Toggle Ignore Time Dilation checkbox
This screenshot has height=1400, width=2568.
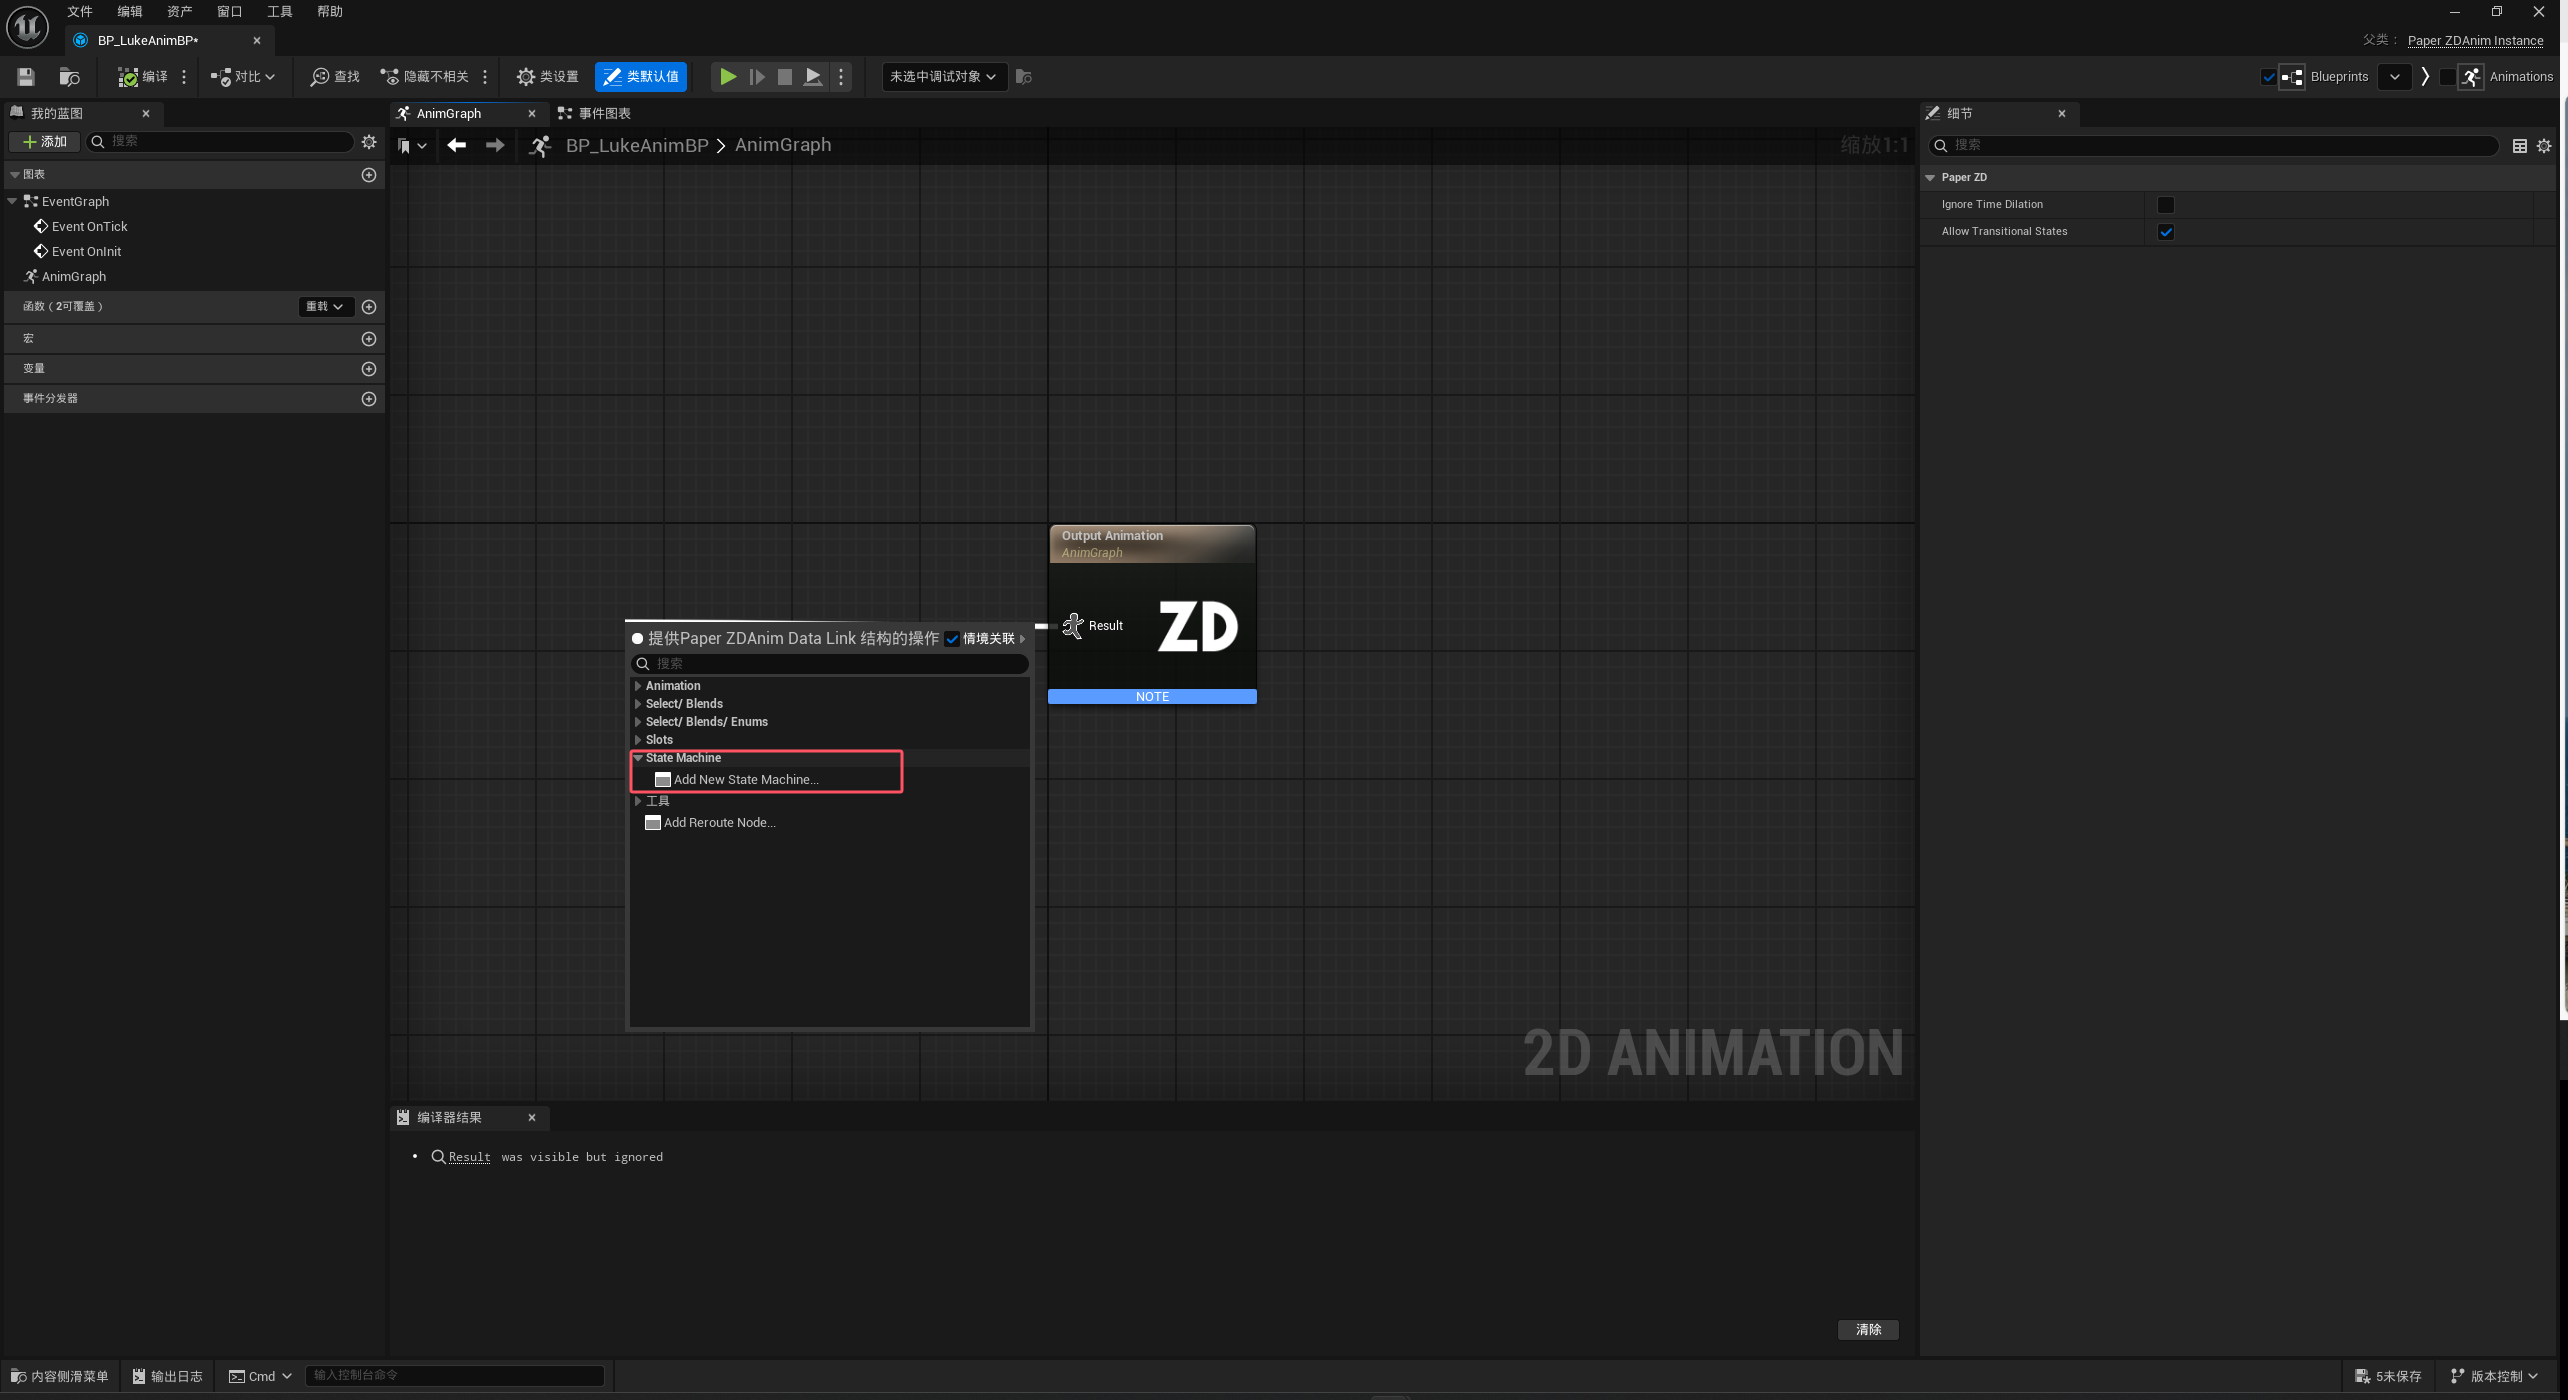pyautogui.click(x=2166, y=205)
